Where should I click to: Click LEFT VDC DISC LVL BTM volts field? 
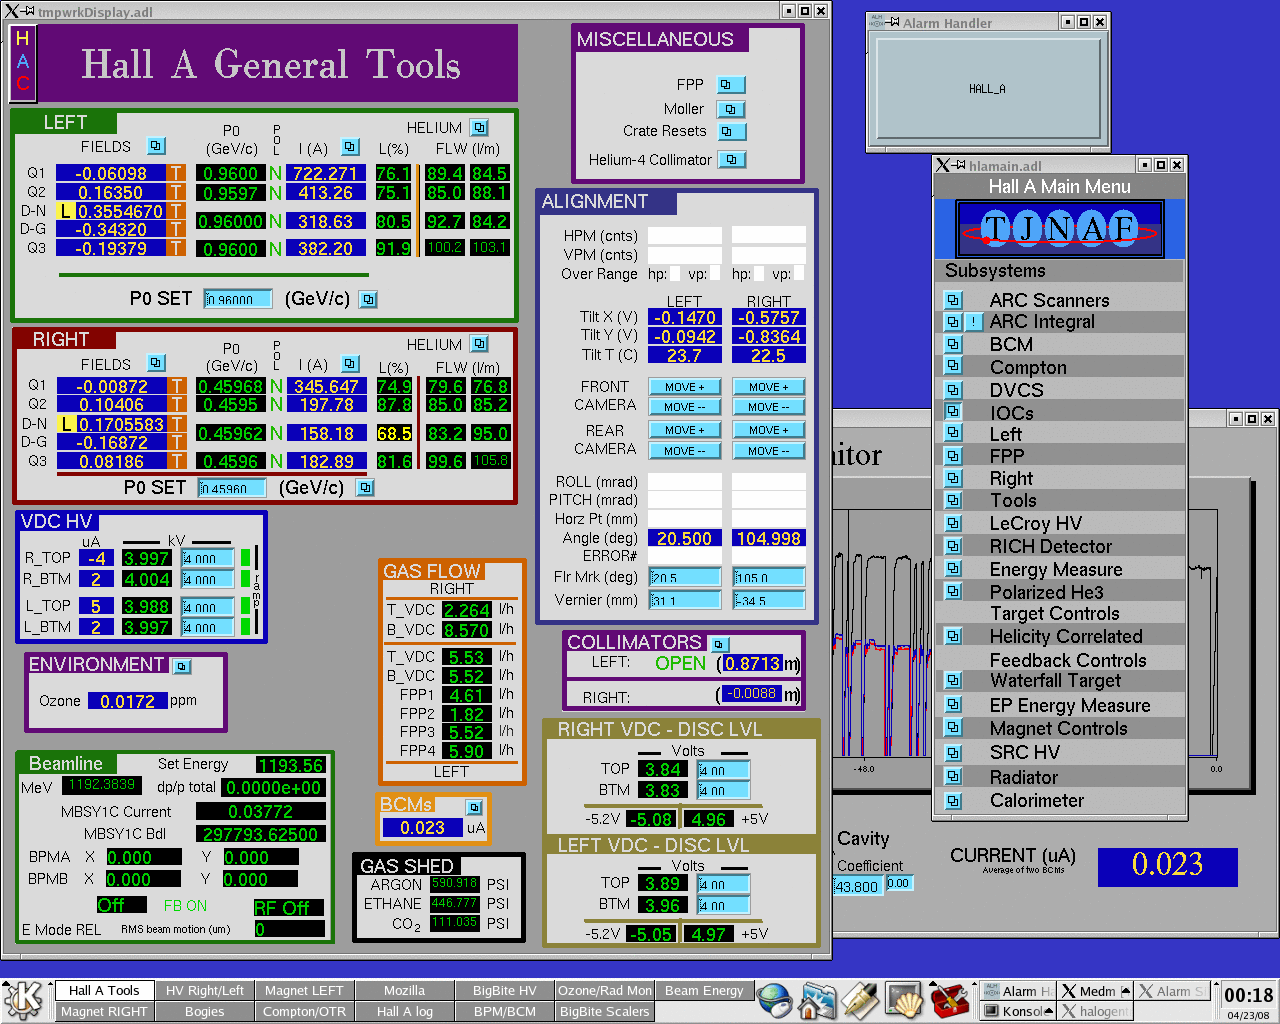(x=724, y=905)
